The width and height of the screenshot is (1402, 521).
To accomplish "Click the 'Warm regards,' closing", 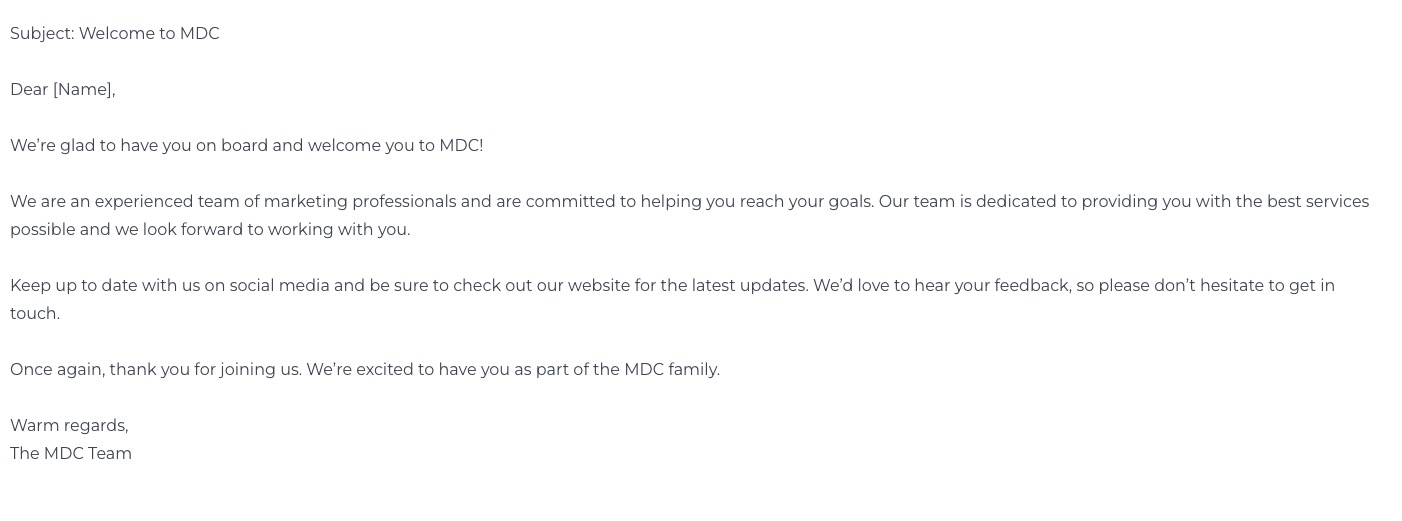I will [x=70, y=426].
